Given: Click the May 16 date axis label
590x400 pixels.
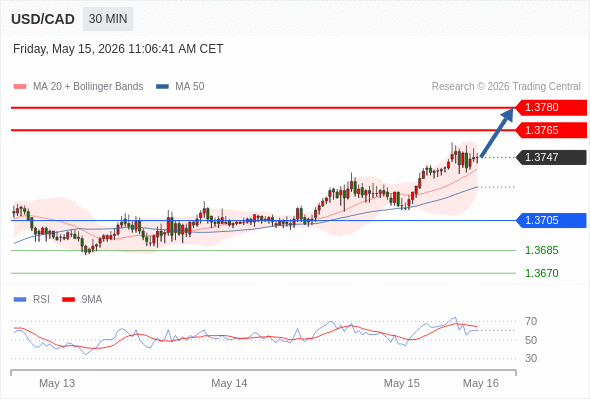Looking at the screenshot, I should (x=481, y=383).
